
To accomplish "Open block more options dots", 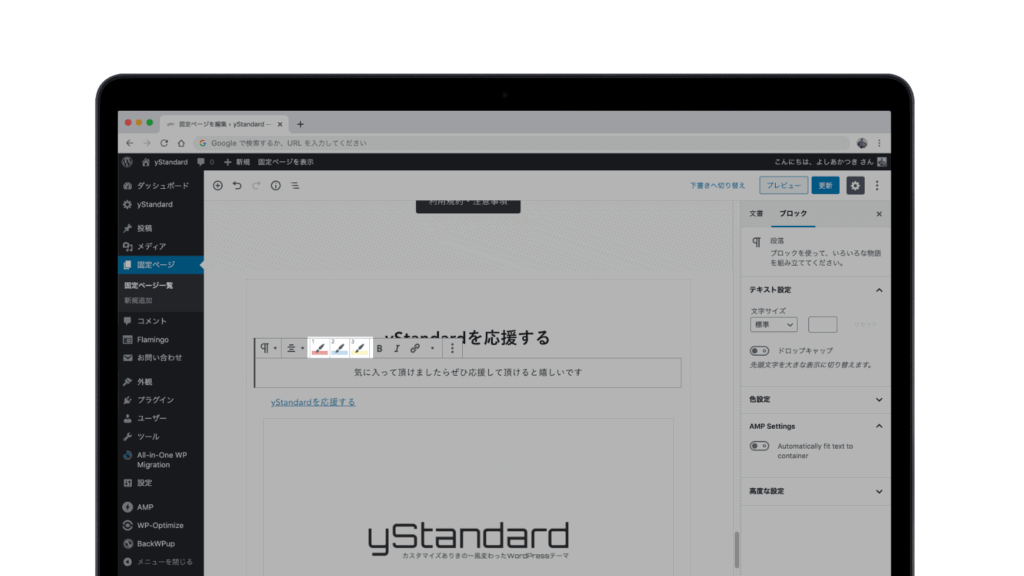I will click(x=452, y=349).
